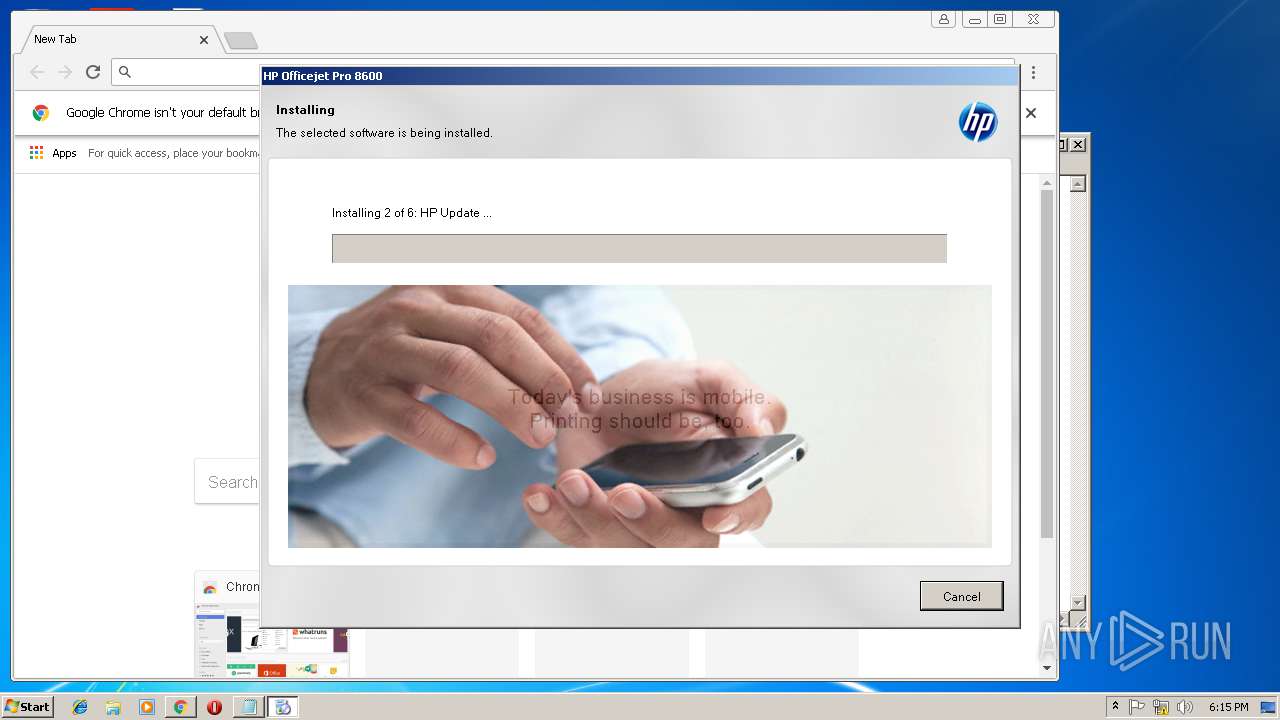Open a new Chrome tab with the new-tab button

pos(240,40)
